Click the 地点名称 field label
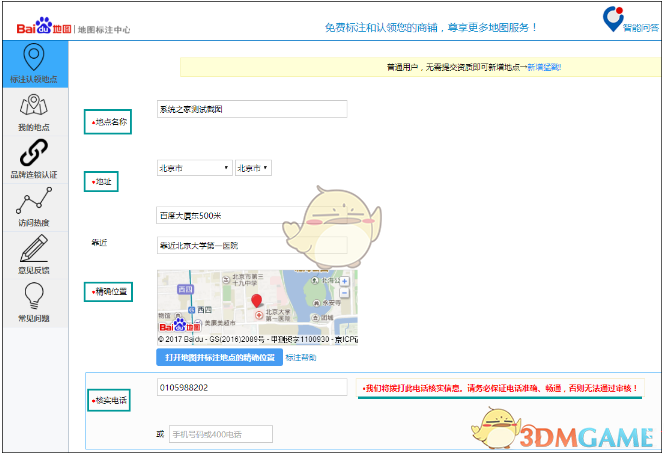The image size is (664, 456). point(111,122)
